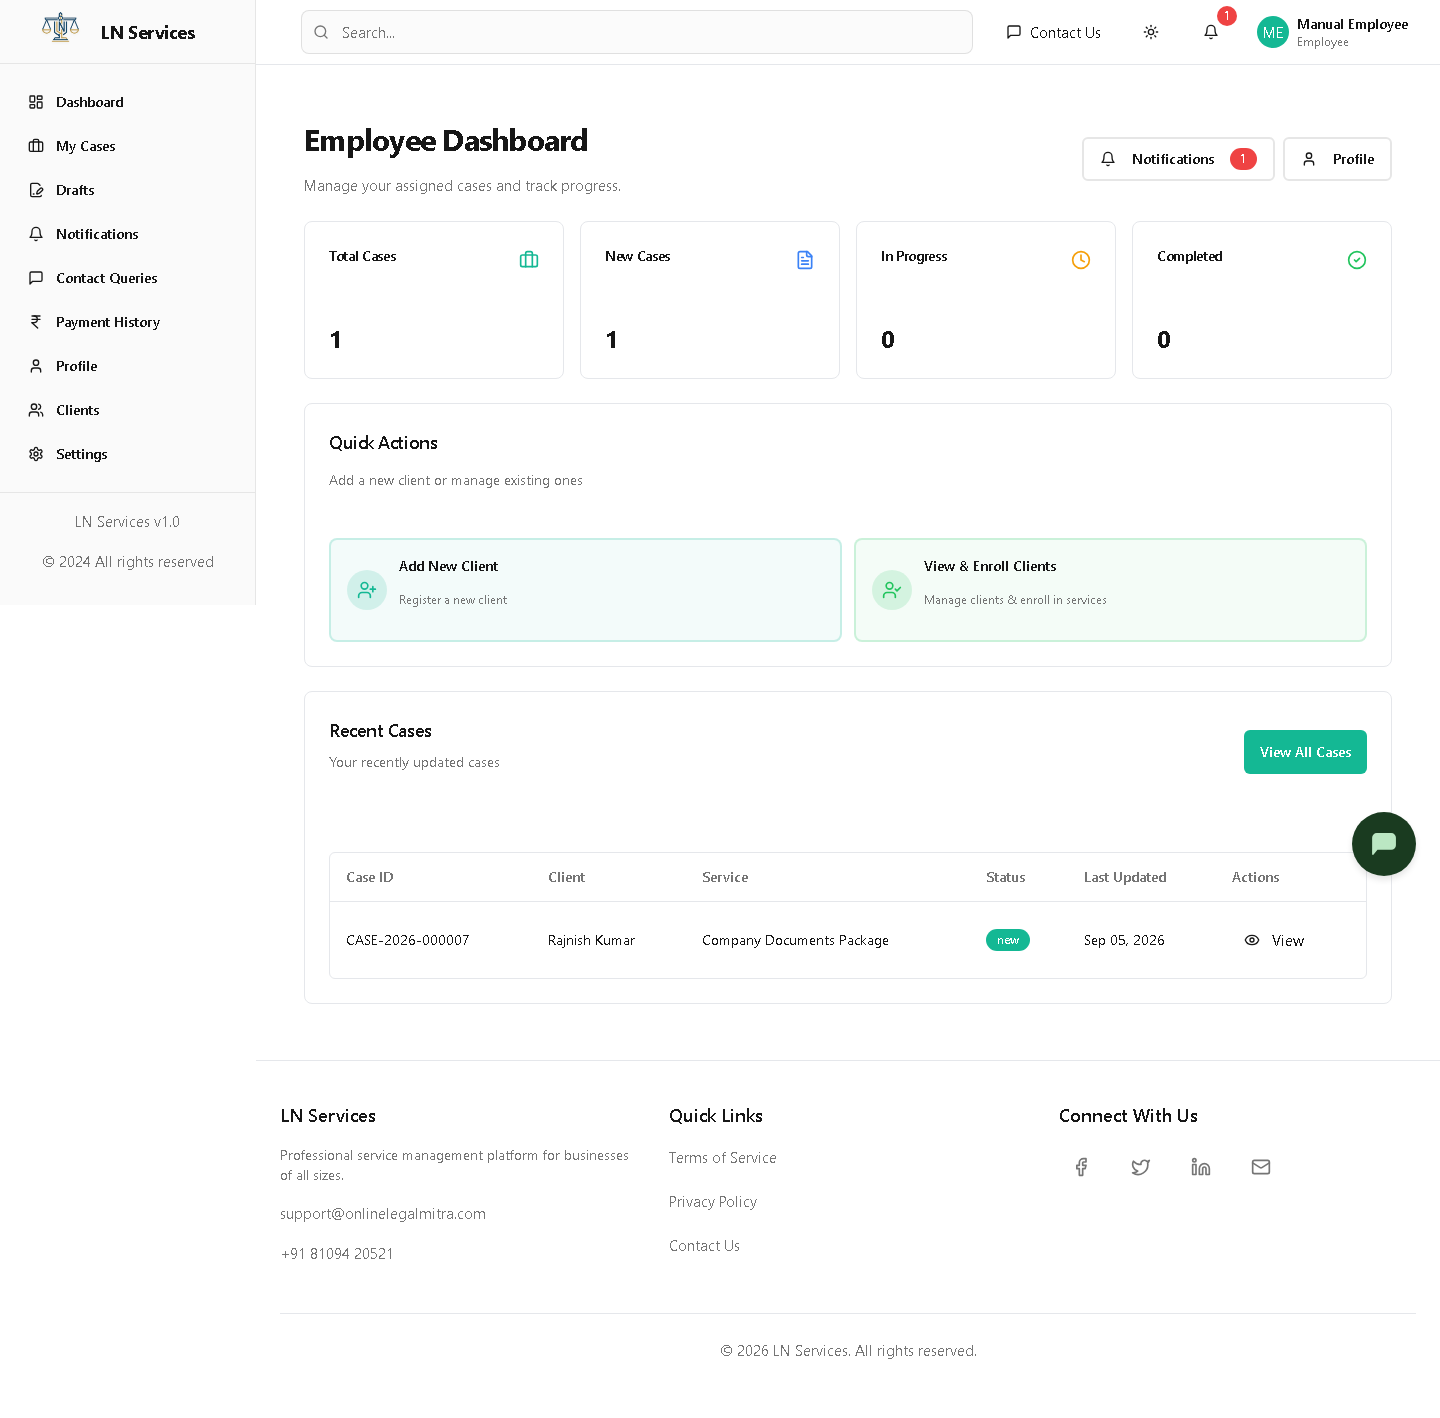Click the Contact Queries chat icon
This screenshot has width=1440, height=1418.
click(36, 278)
